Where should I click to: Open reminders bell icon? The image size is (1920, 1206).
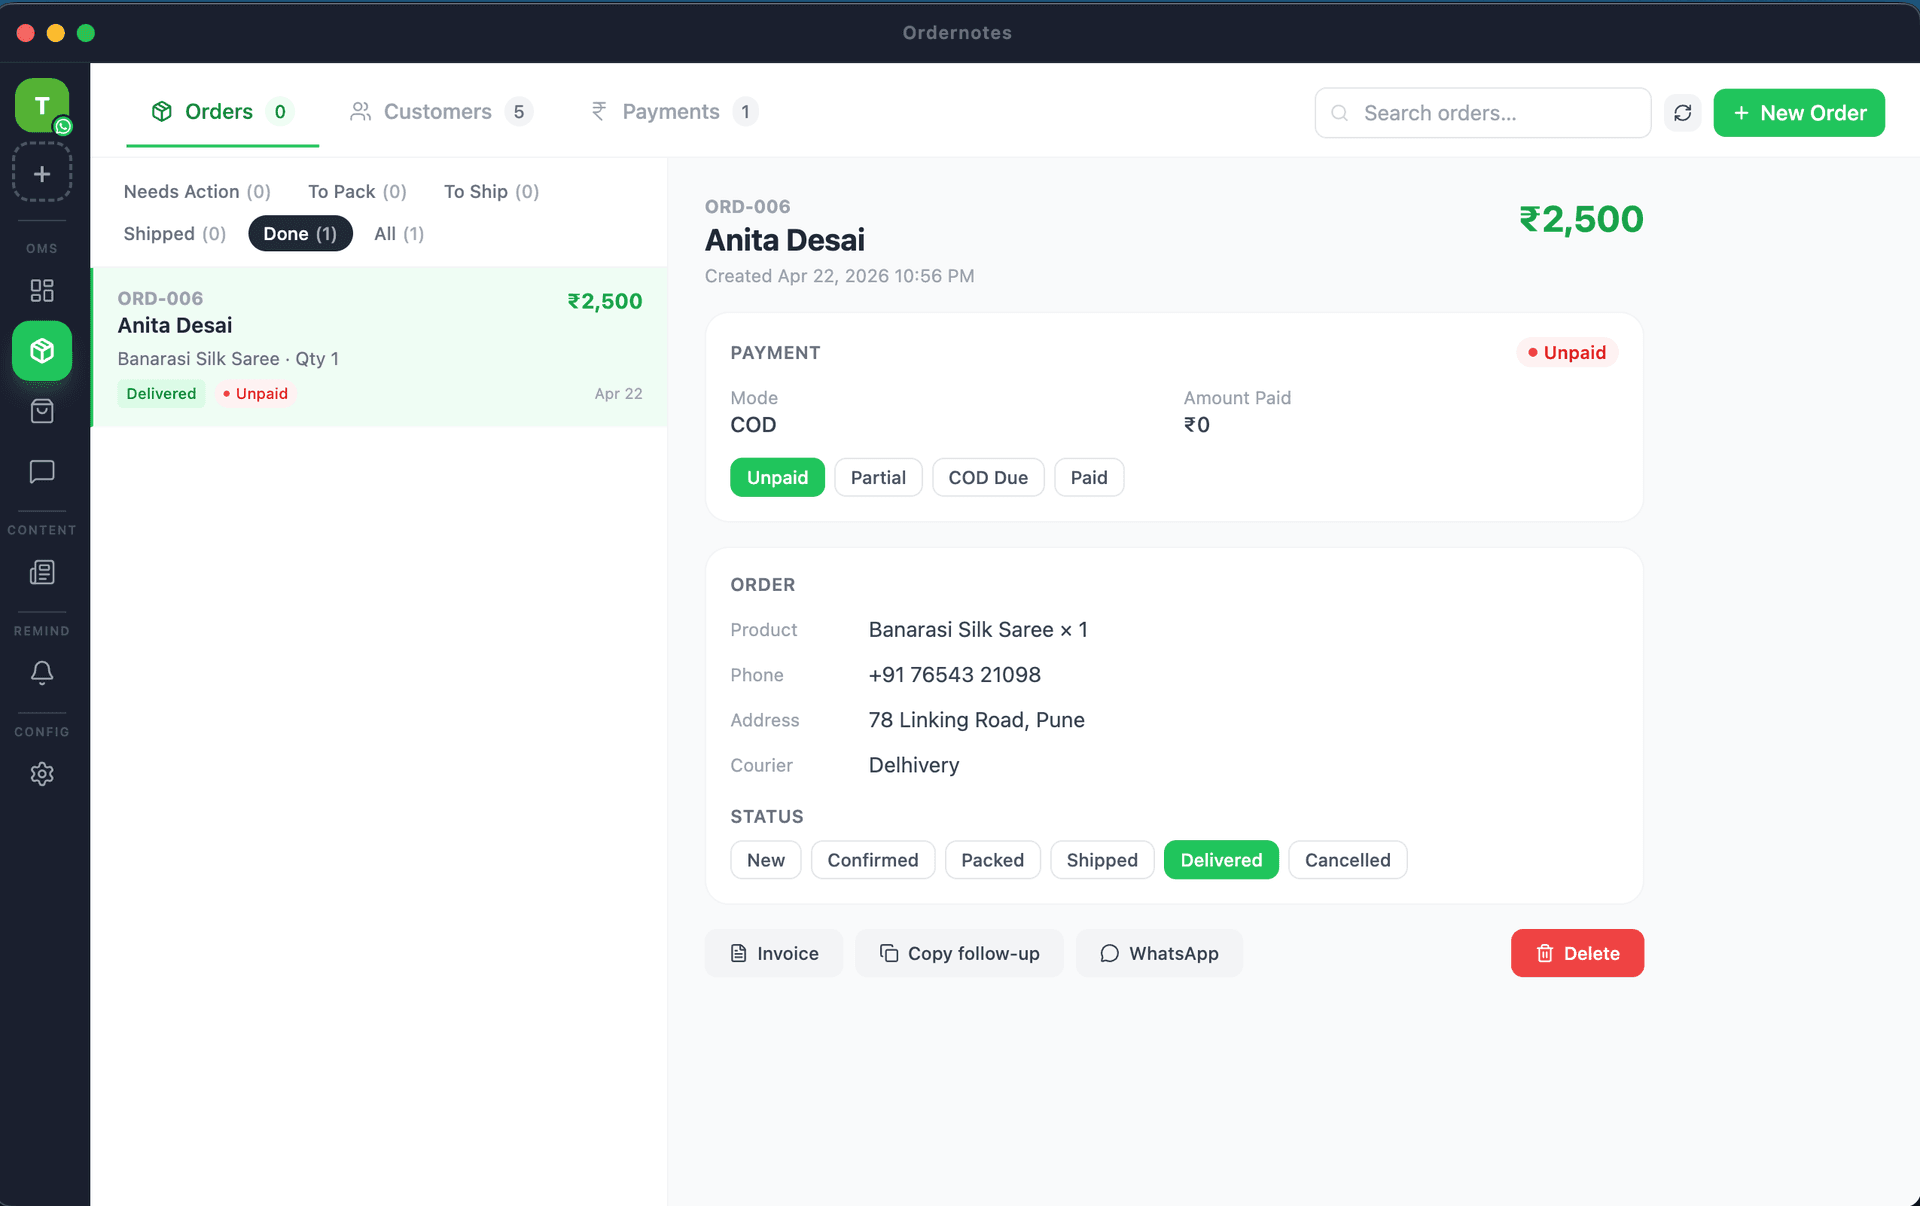[41, 673]
